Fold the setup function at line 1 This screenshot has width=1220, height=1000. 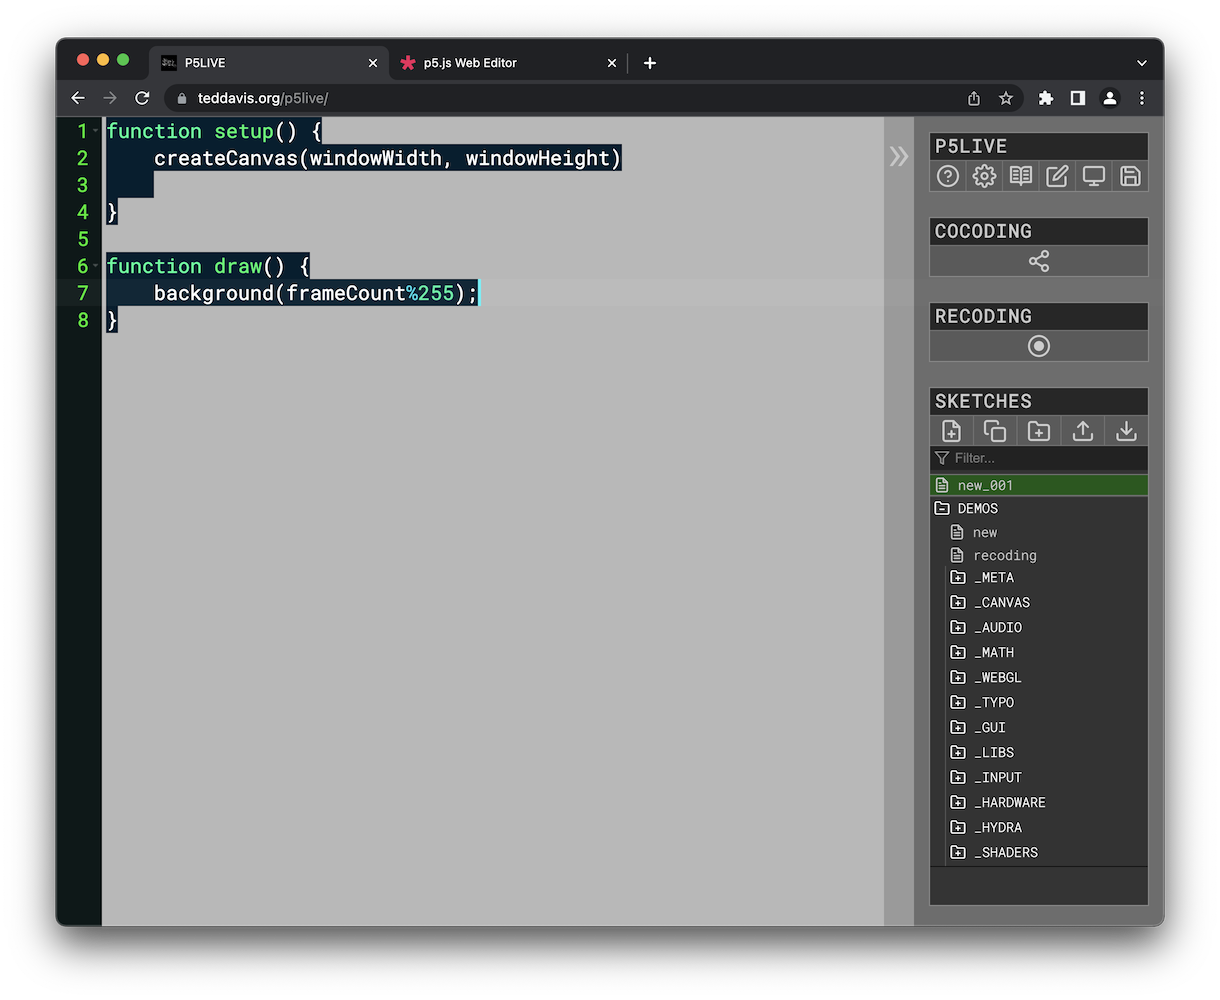click(96, 131)
